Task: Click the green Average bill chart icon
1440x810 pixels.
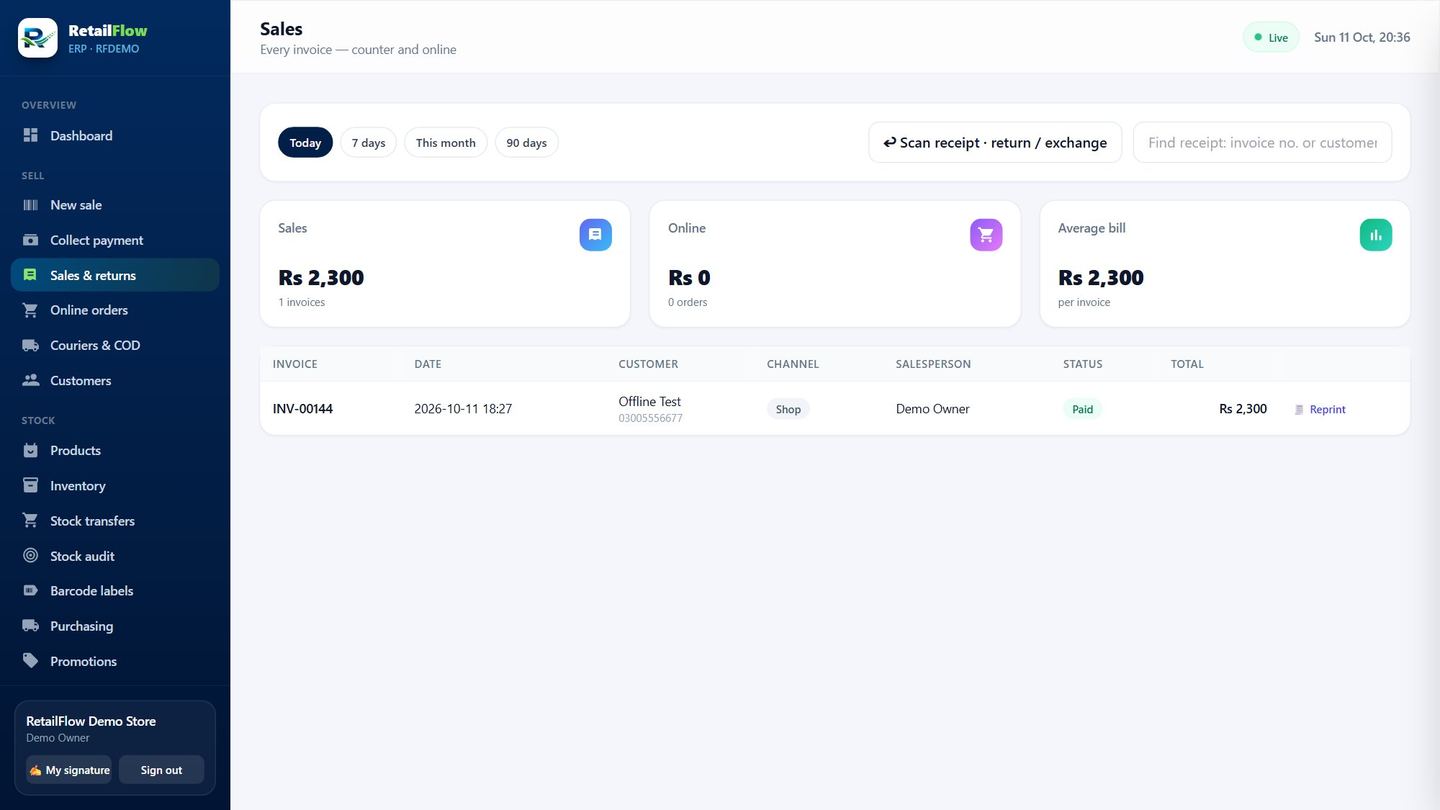Action: tap(1376, 235)
